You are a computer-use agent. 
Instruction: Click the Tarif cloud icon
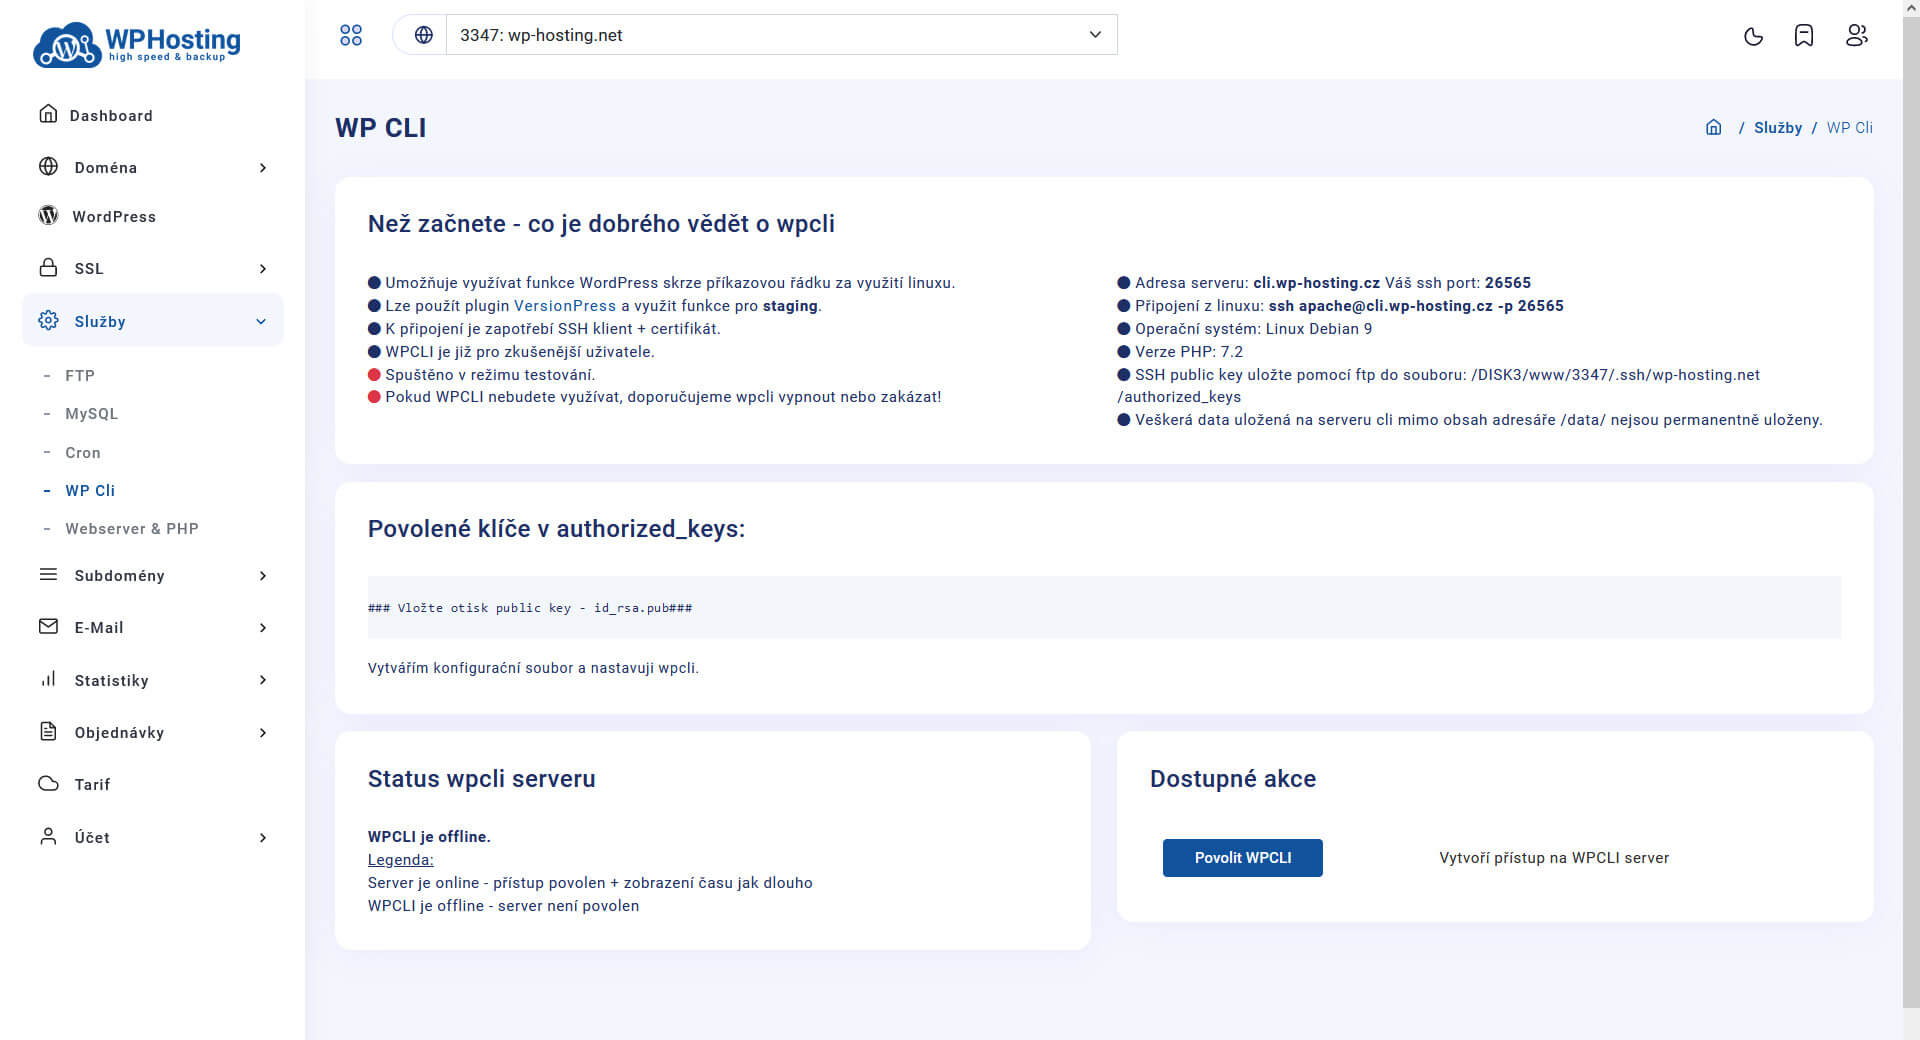pyautogui.click(x=48, y=784)
